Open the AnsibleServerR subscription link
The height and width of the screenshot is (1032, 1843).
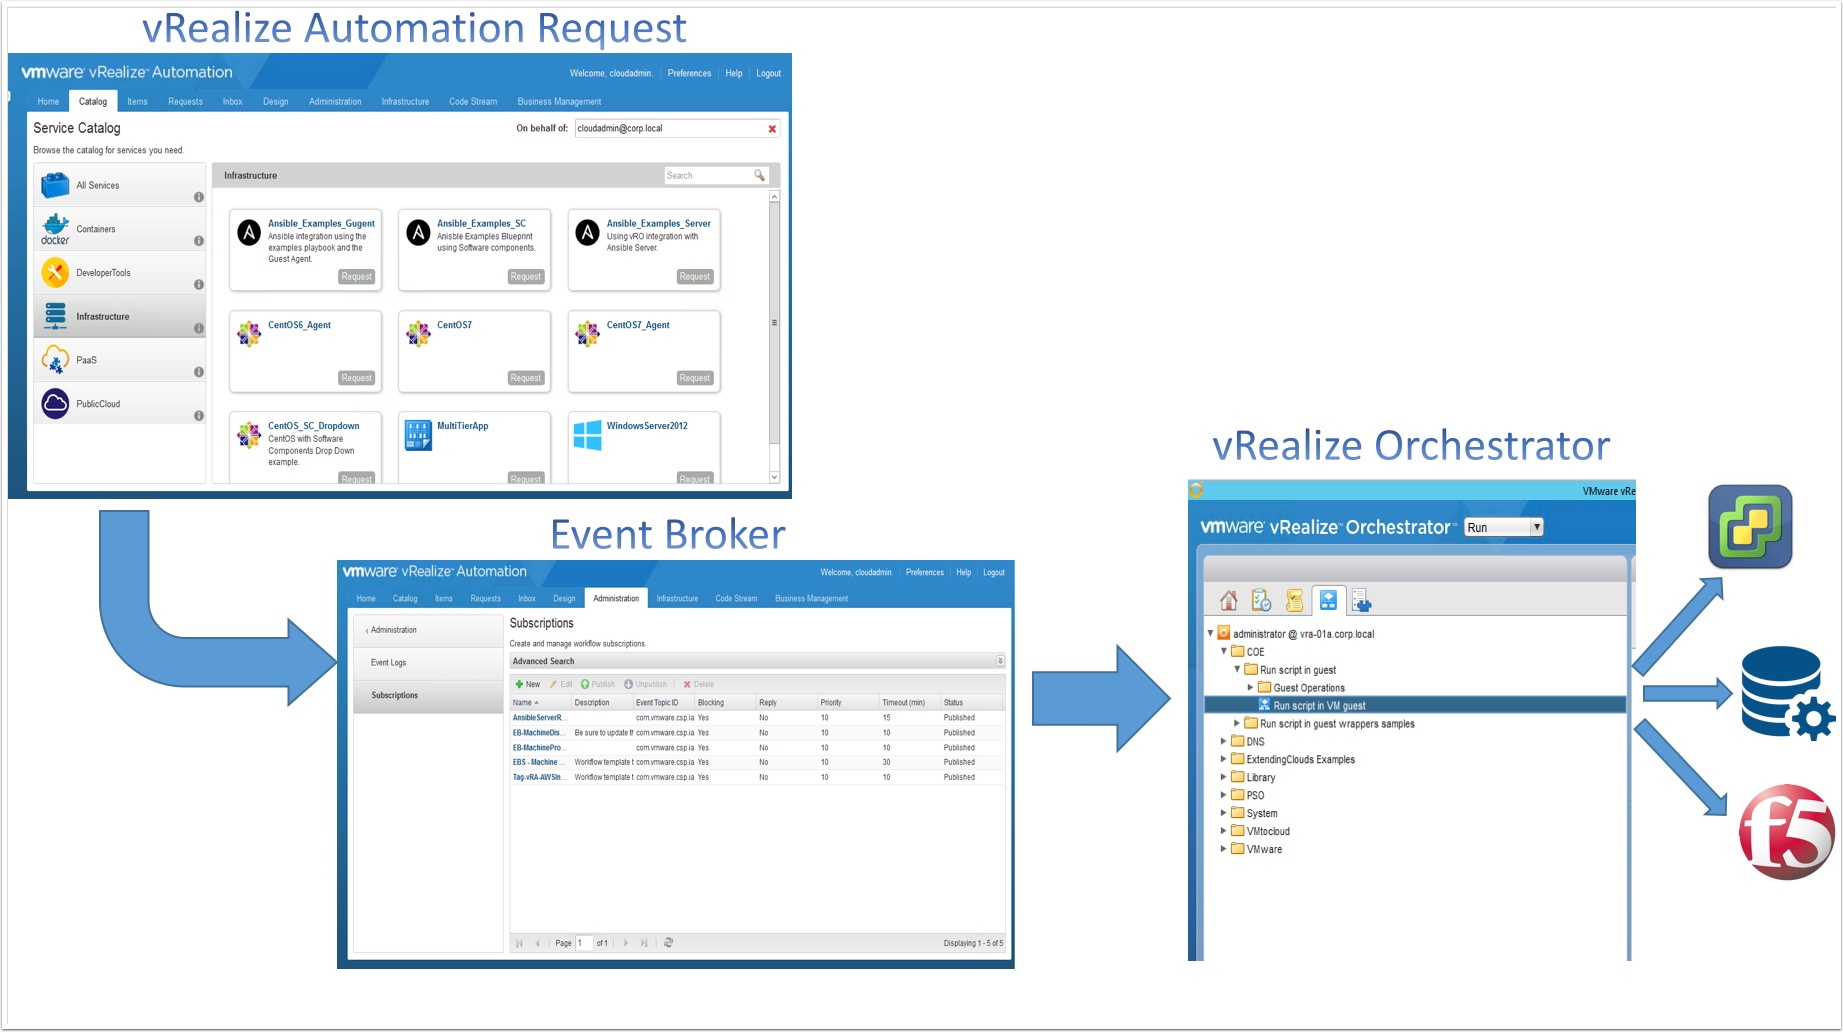pos(538,718)
